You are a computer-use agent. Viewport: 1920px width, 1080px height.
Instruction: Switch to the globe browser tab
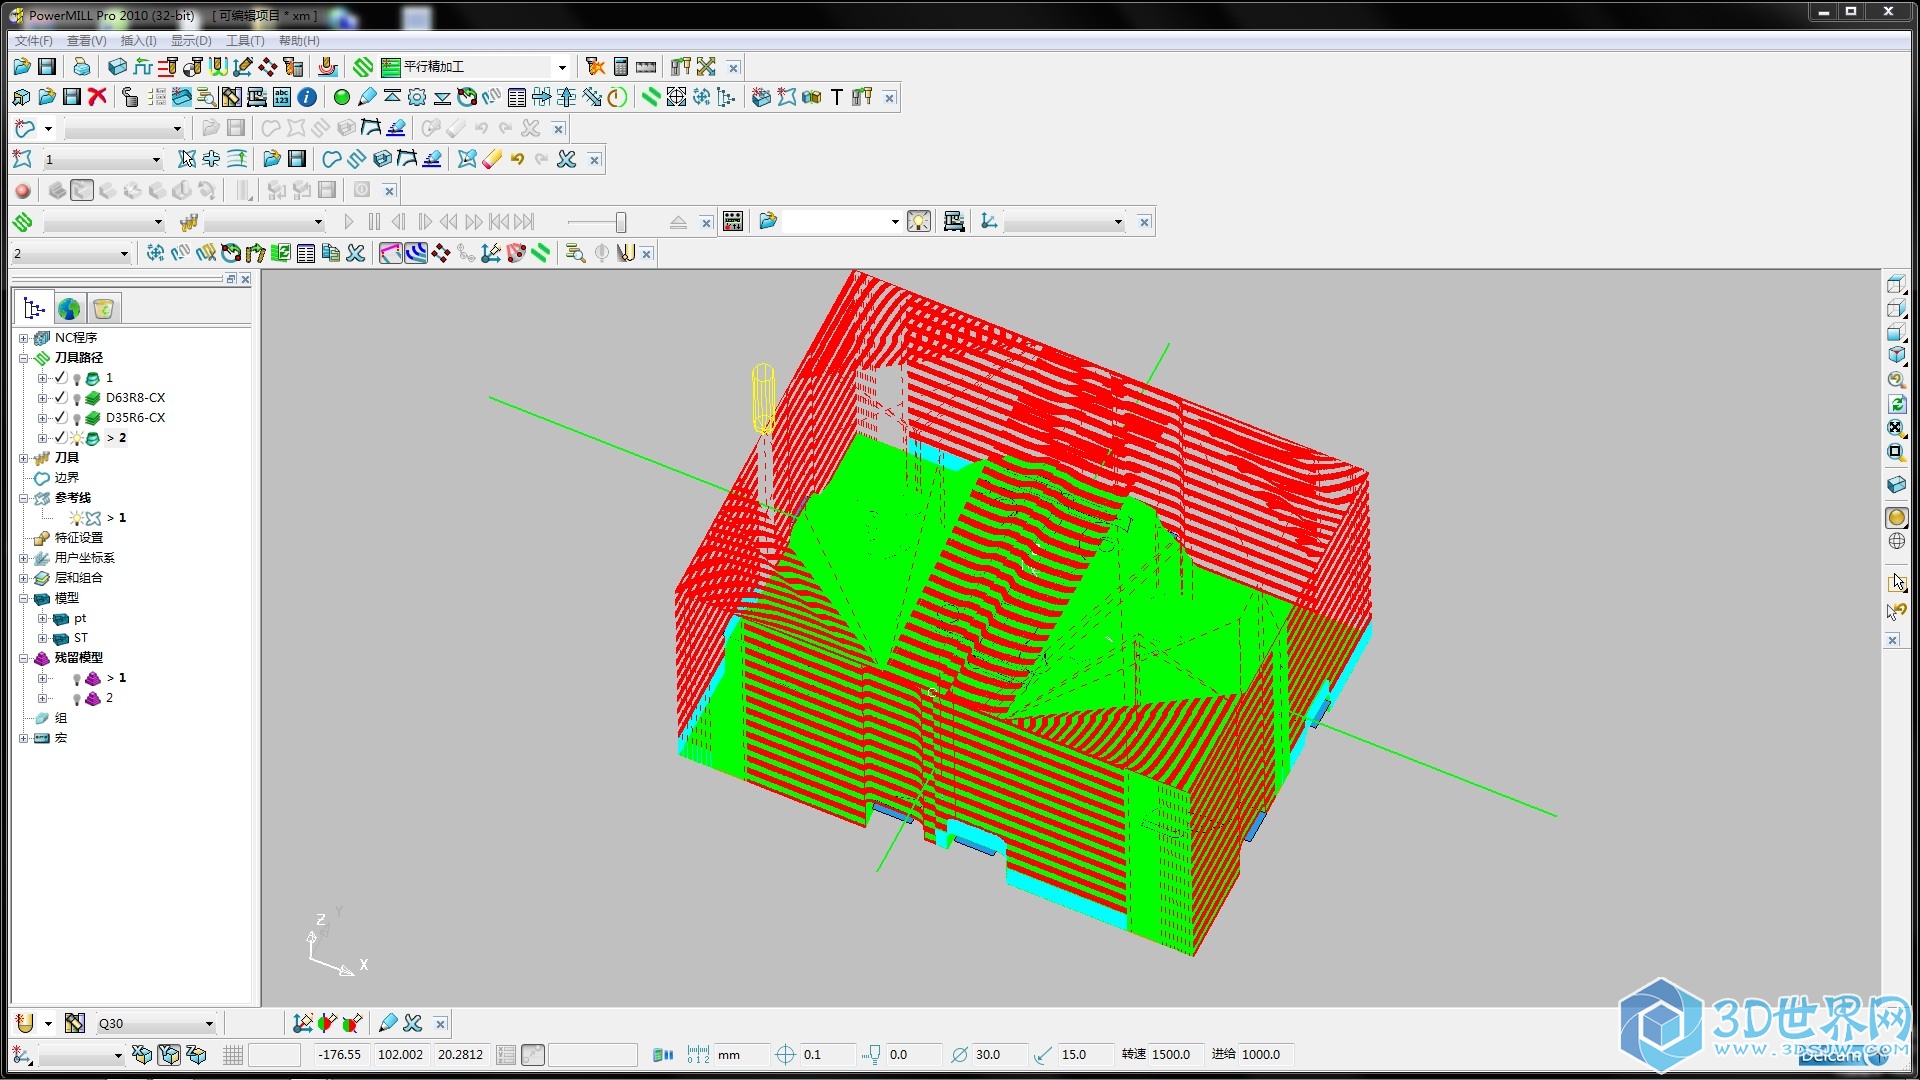pos(69,309)
